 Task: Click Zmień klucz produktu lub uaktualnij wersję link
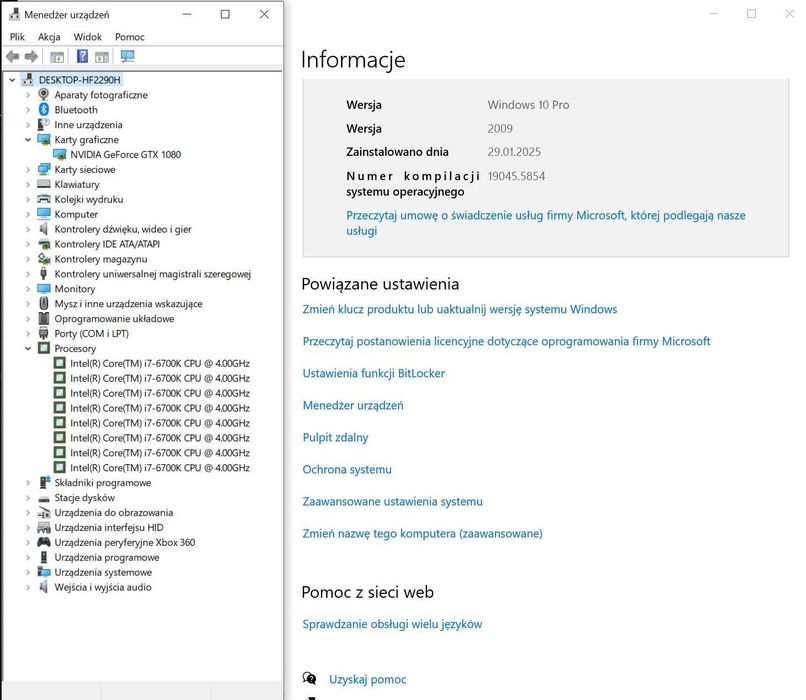(x=460, y=309)
